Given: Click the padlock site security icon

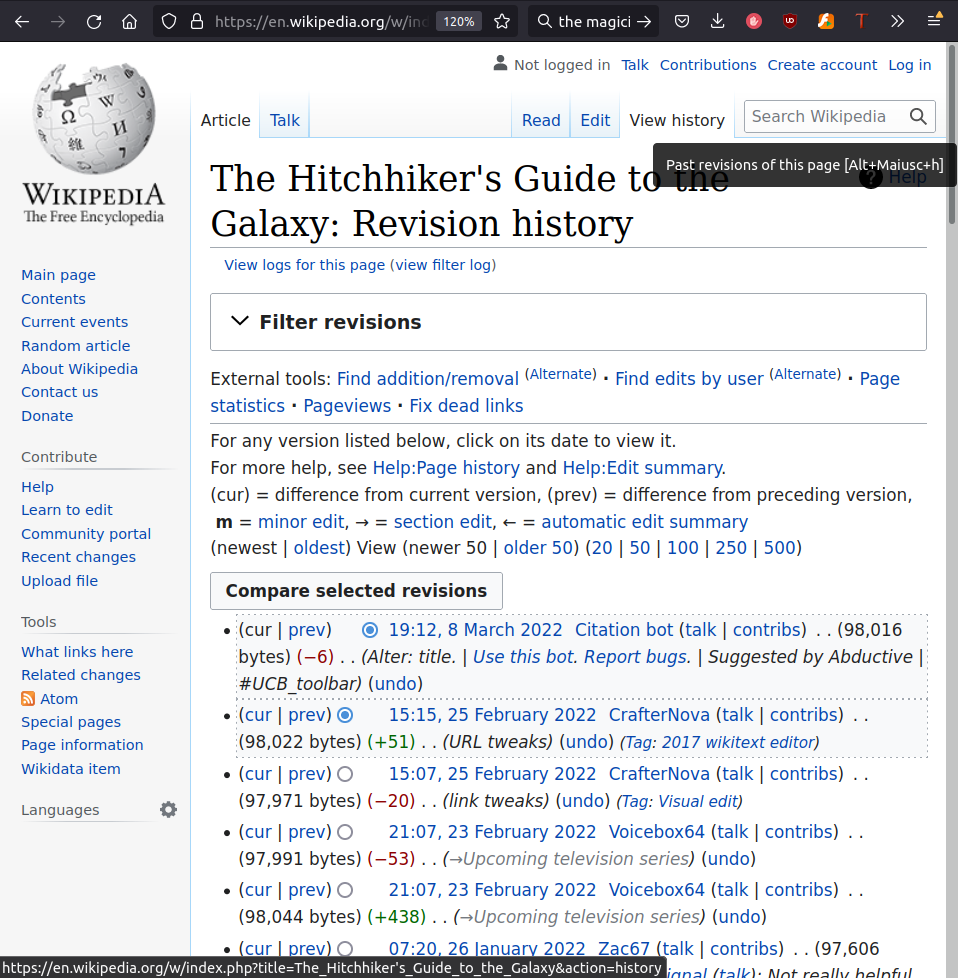Looking at the screenshot, I should pyautogui.click(x=197, y=22).
